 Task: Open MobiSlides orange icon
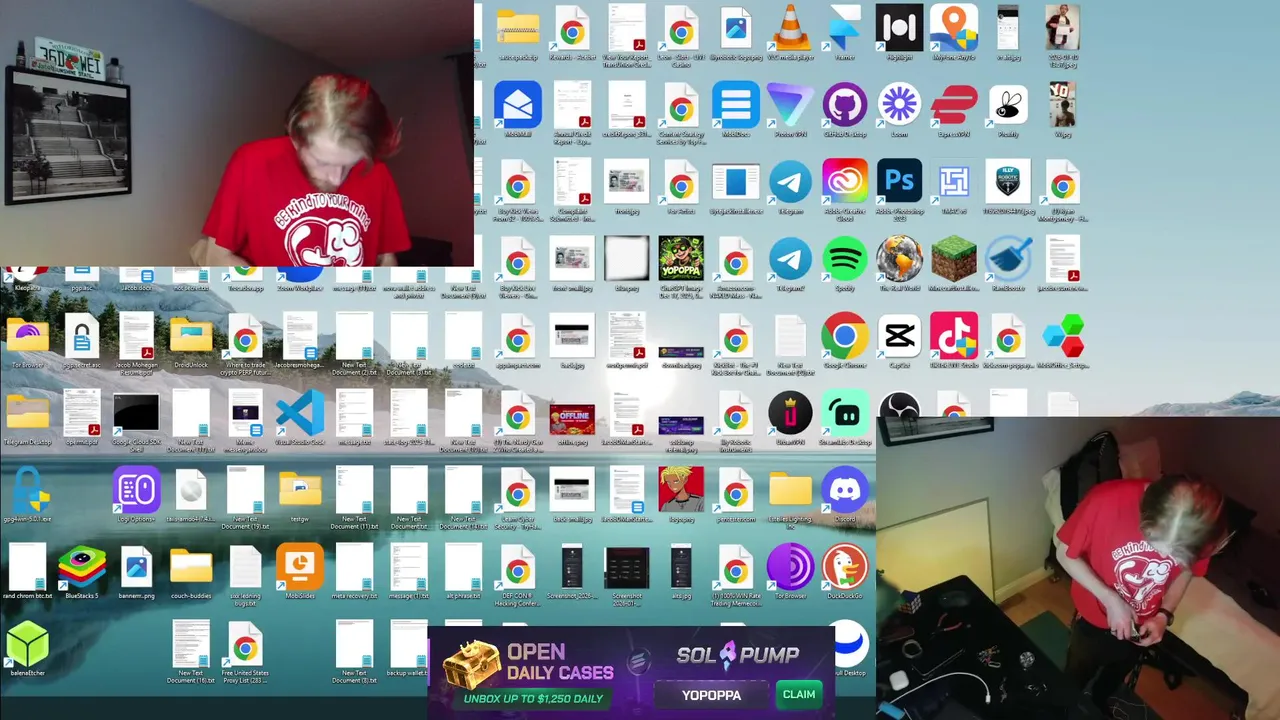pos(300,568)
